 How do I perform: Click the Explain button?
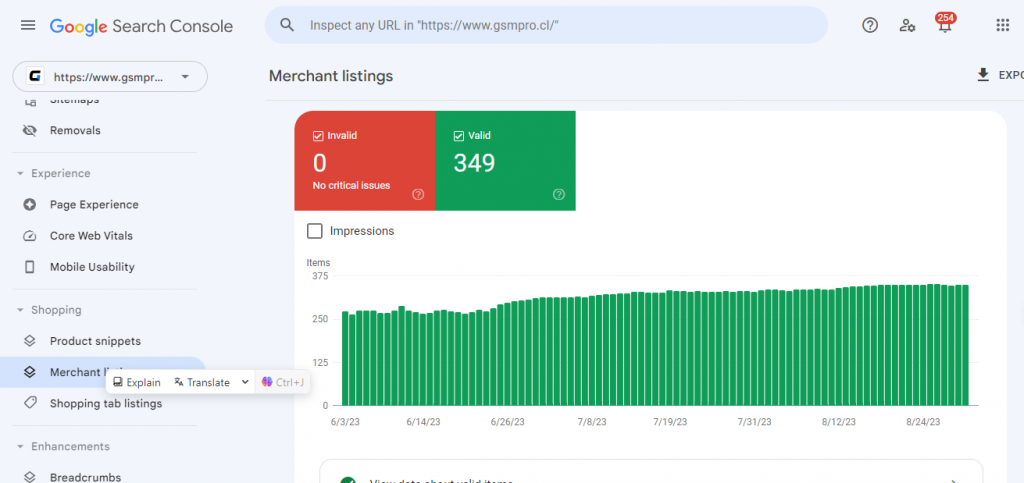[137, 382]
